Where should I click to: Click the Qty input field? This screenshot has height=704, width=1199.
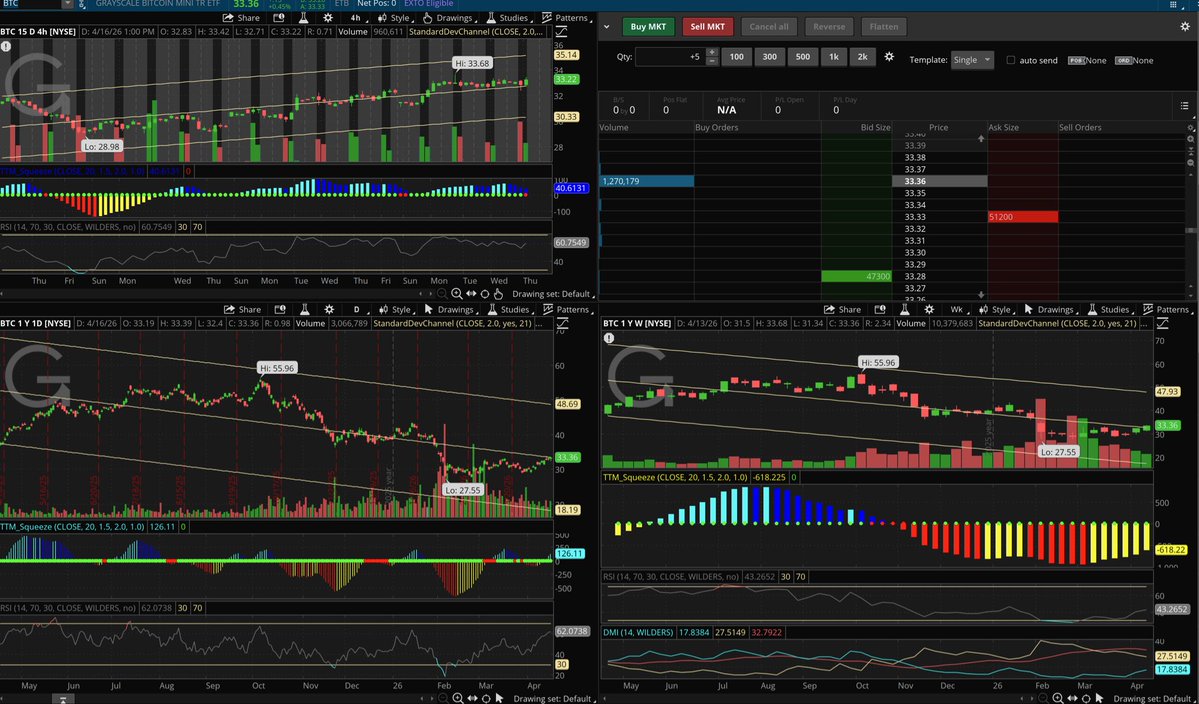click(x=669, y=58)
